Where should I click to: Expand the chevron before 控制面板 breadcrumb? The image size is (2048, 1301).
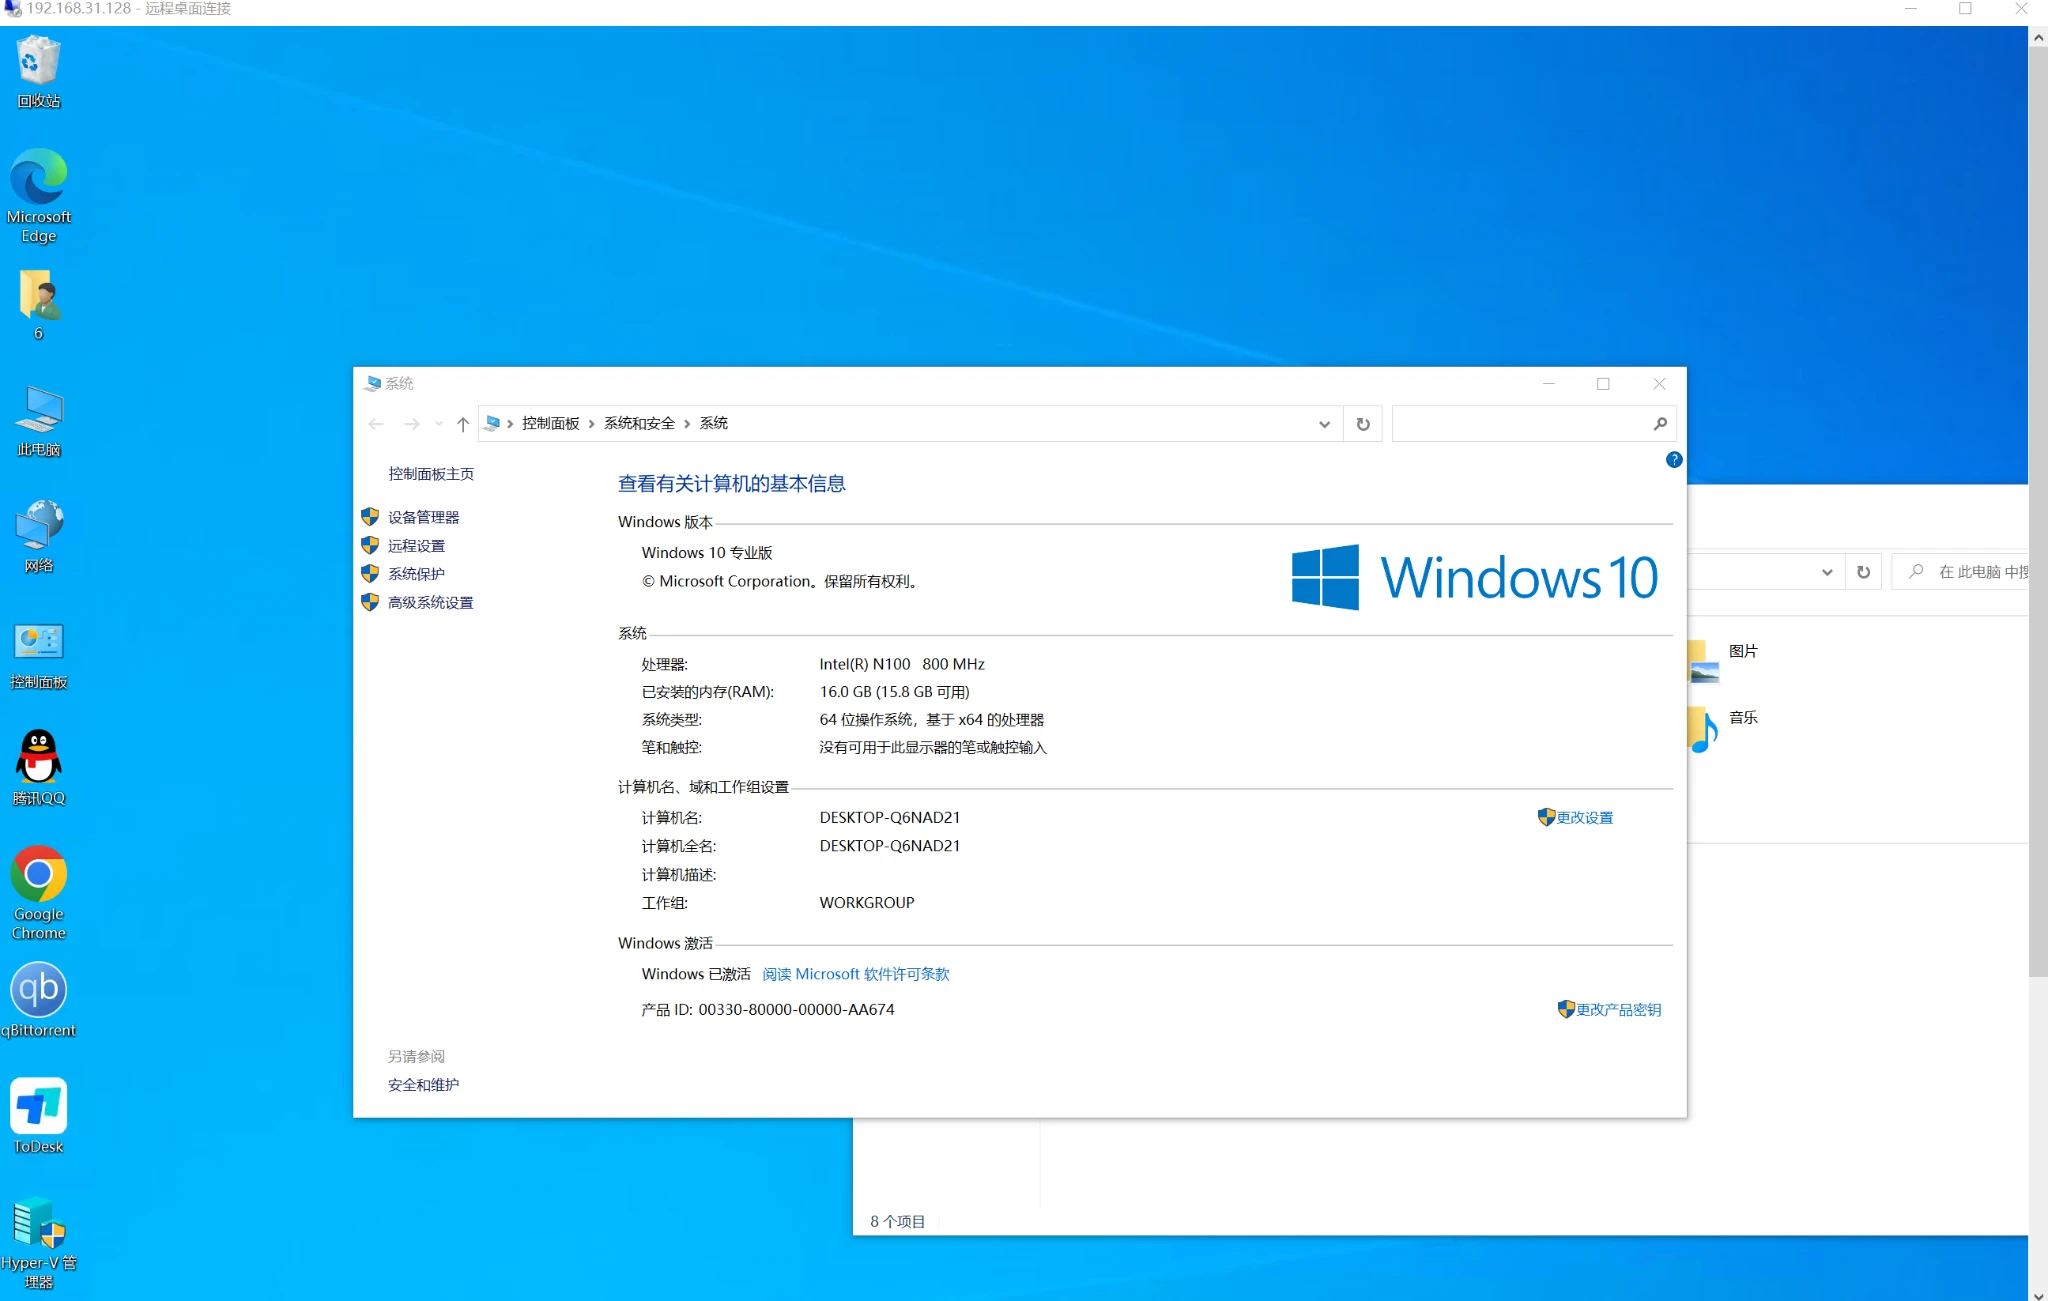[510, 424]
